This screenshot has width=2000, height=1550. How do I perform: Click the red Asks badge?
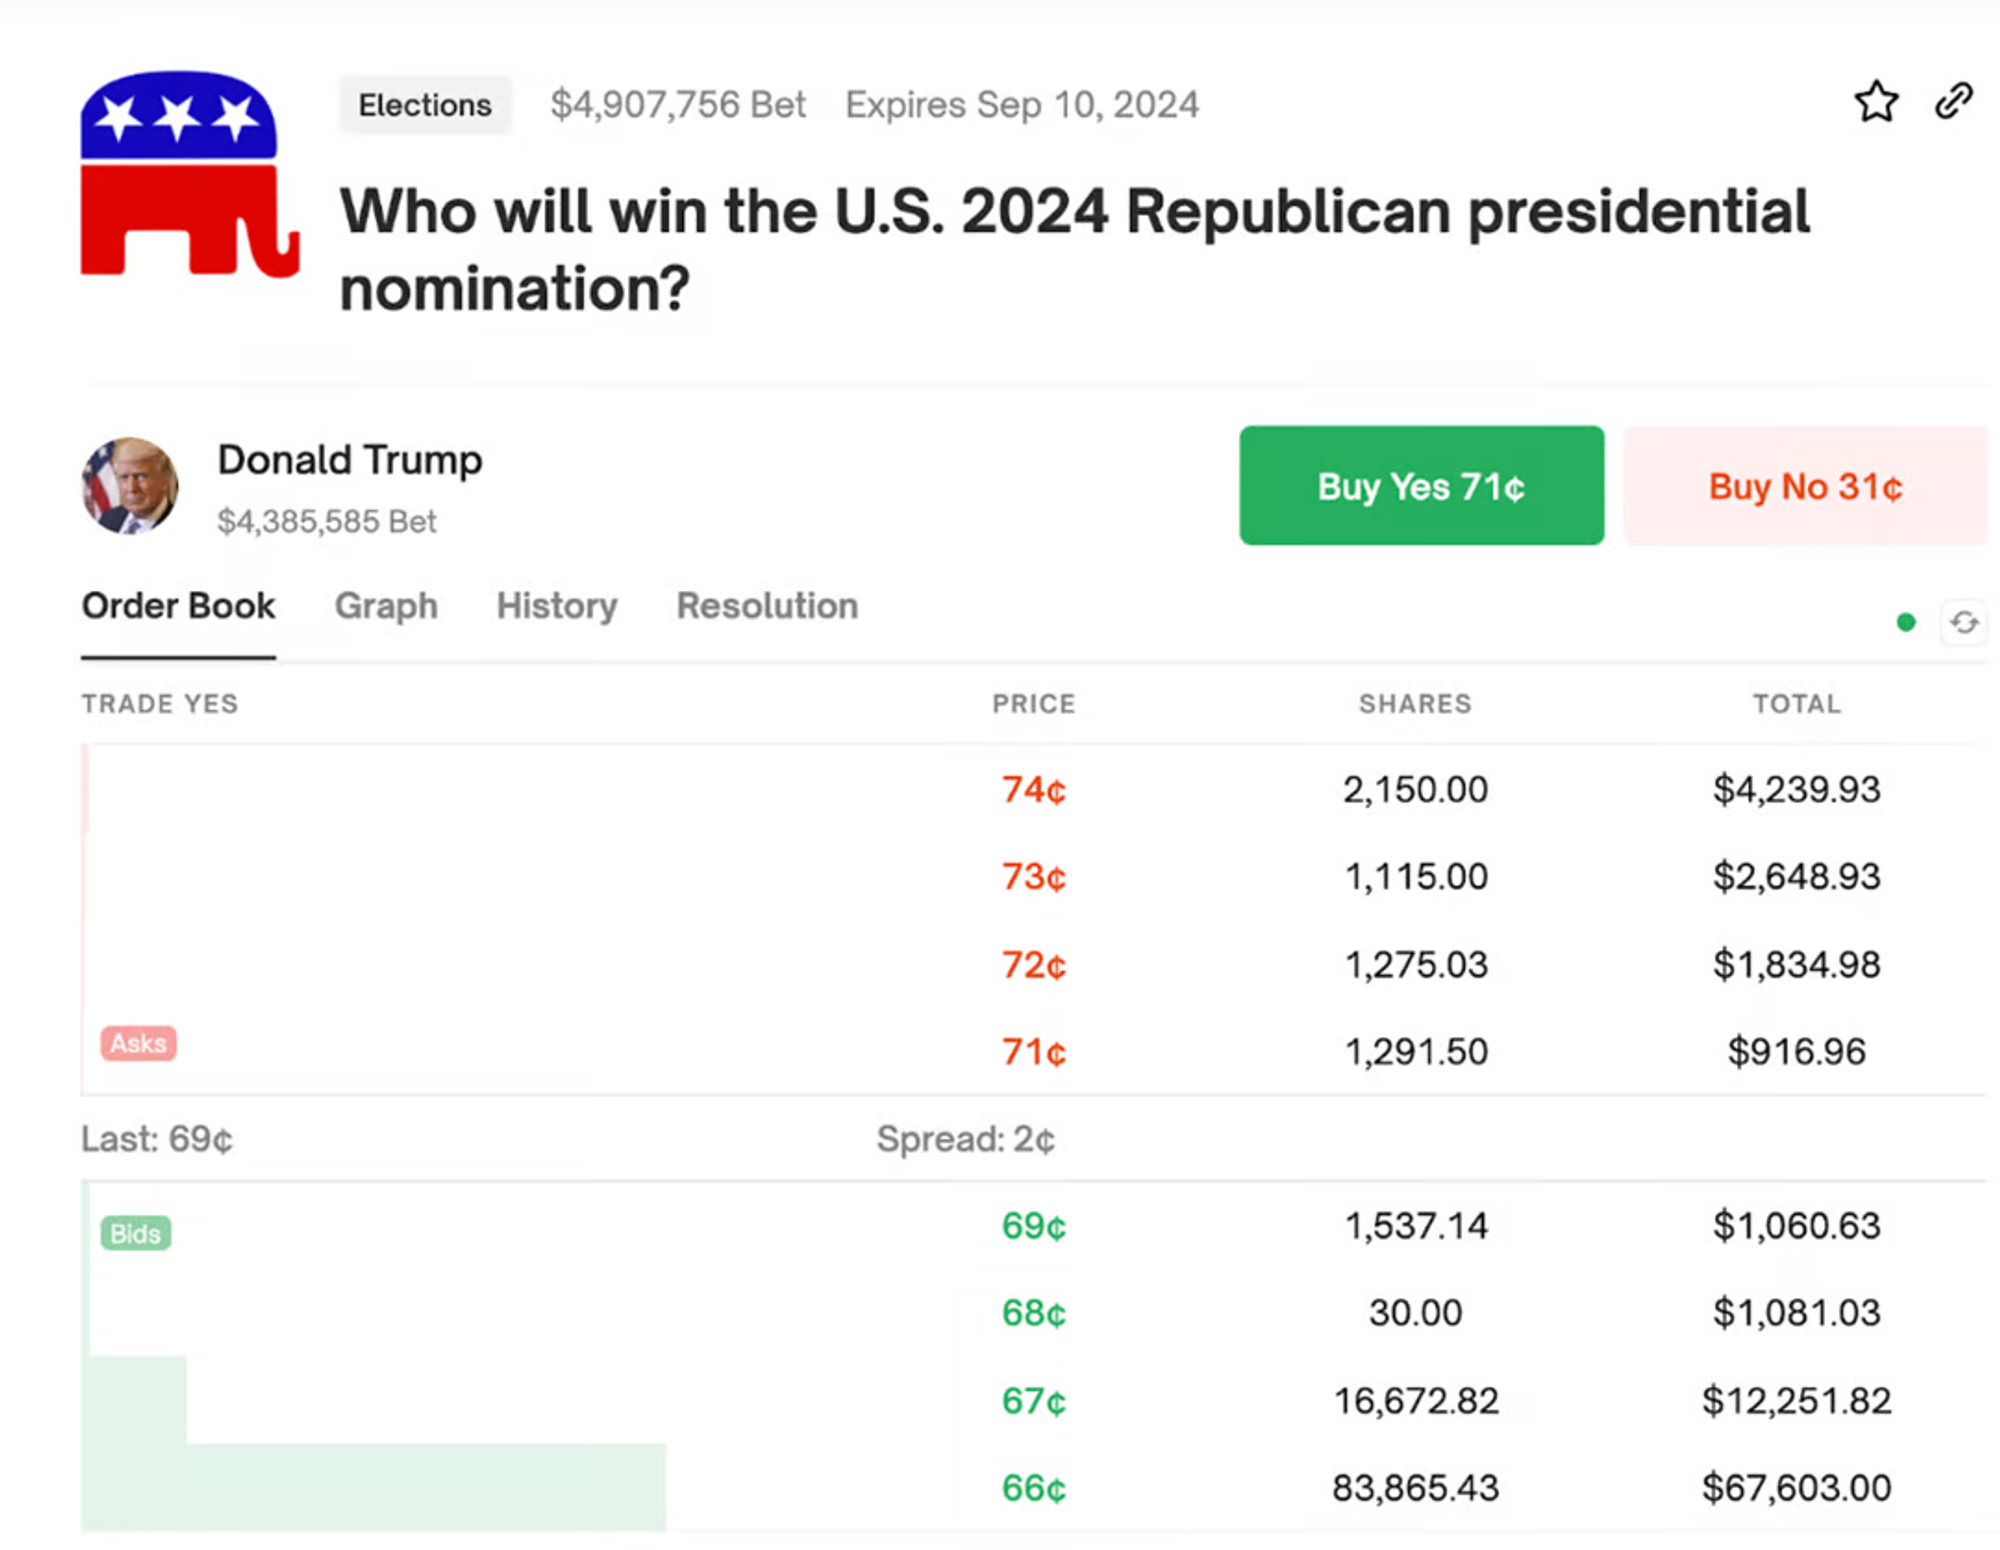tap(138, 1043)
